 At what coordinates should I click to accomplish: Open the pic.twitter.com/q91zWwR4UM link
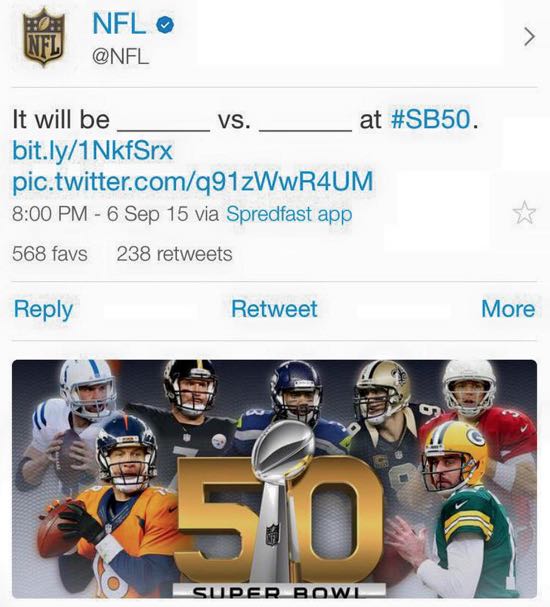point(193,182)
